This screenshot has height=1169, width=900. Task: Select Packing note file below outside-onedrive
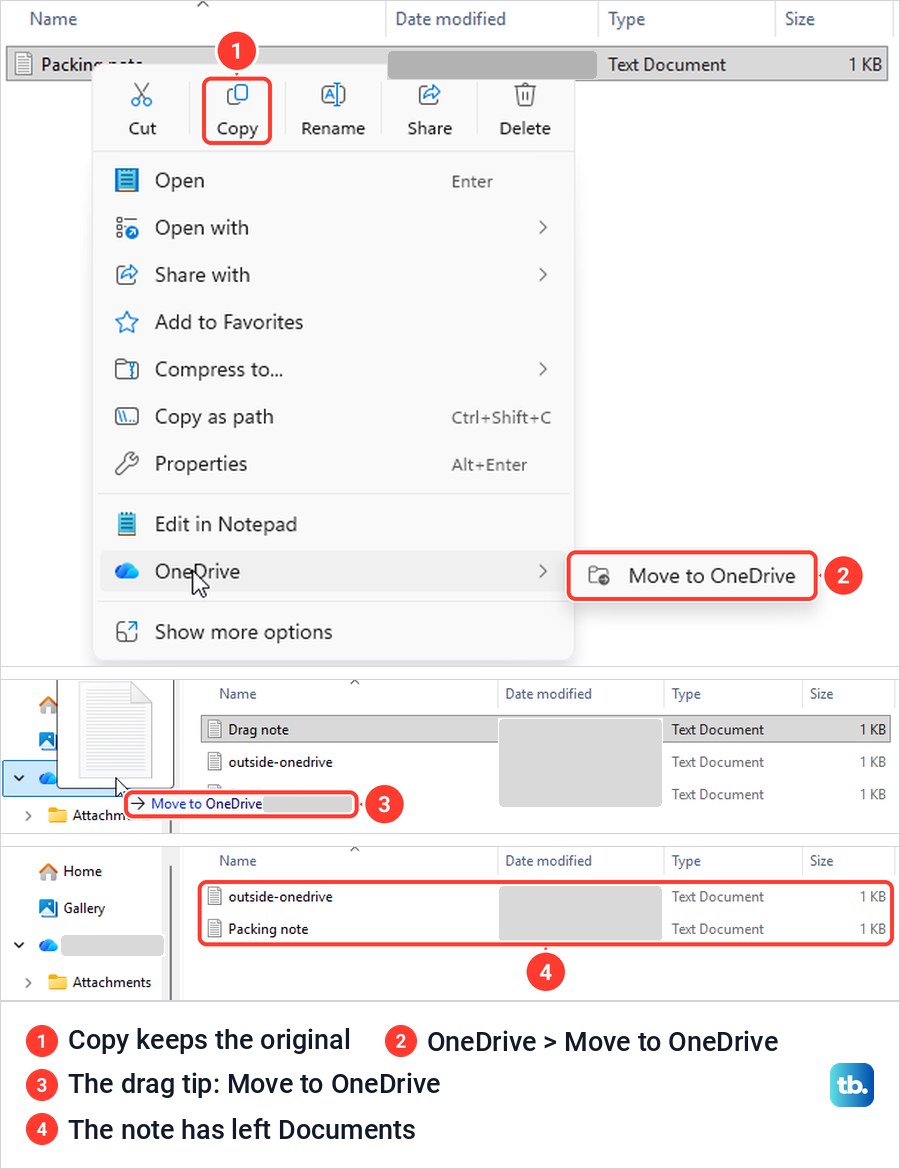268,929
